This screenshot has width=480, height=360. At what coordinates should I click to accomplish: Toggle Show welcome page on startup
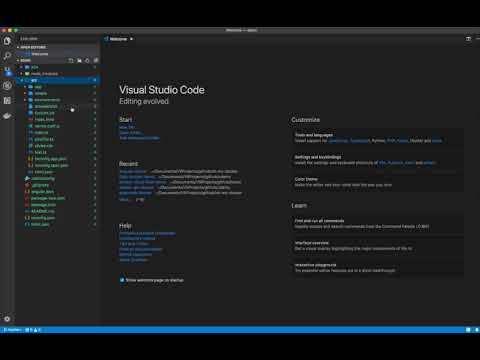(x=122, y=280)
